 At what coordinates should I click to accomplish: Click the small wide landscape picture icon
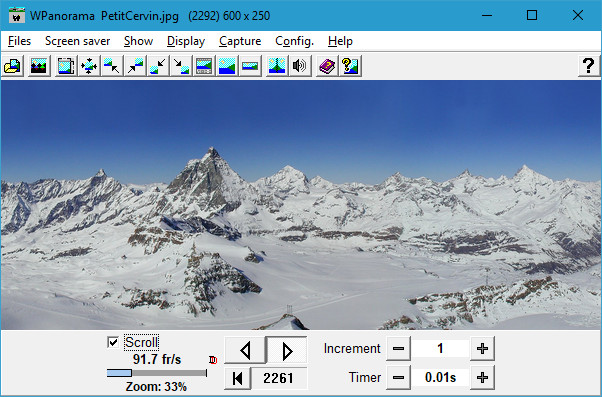pyautogui.click(x=250, y=66)
